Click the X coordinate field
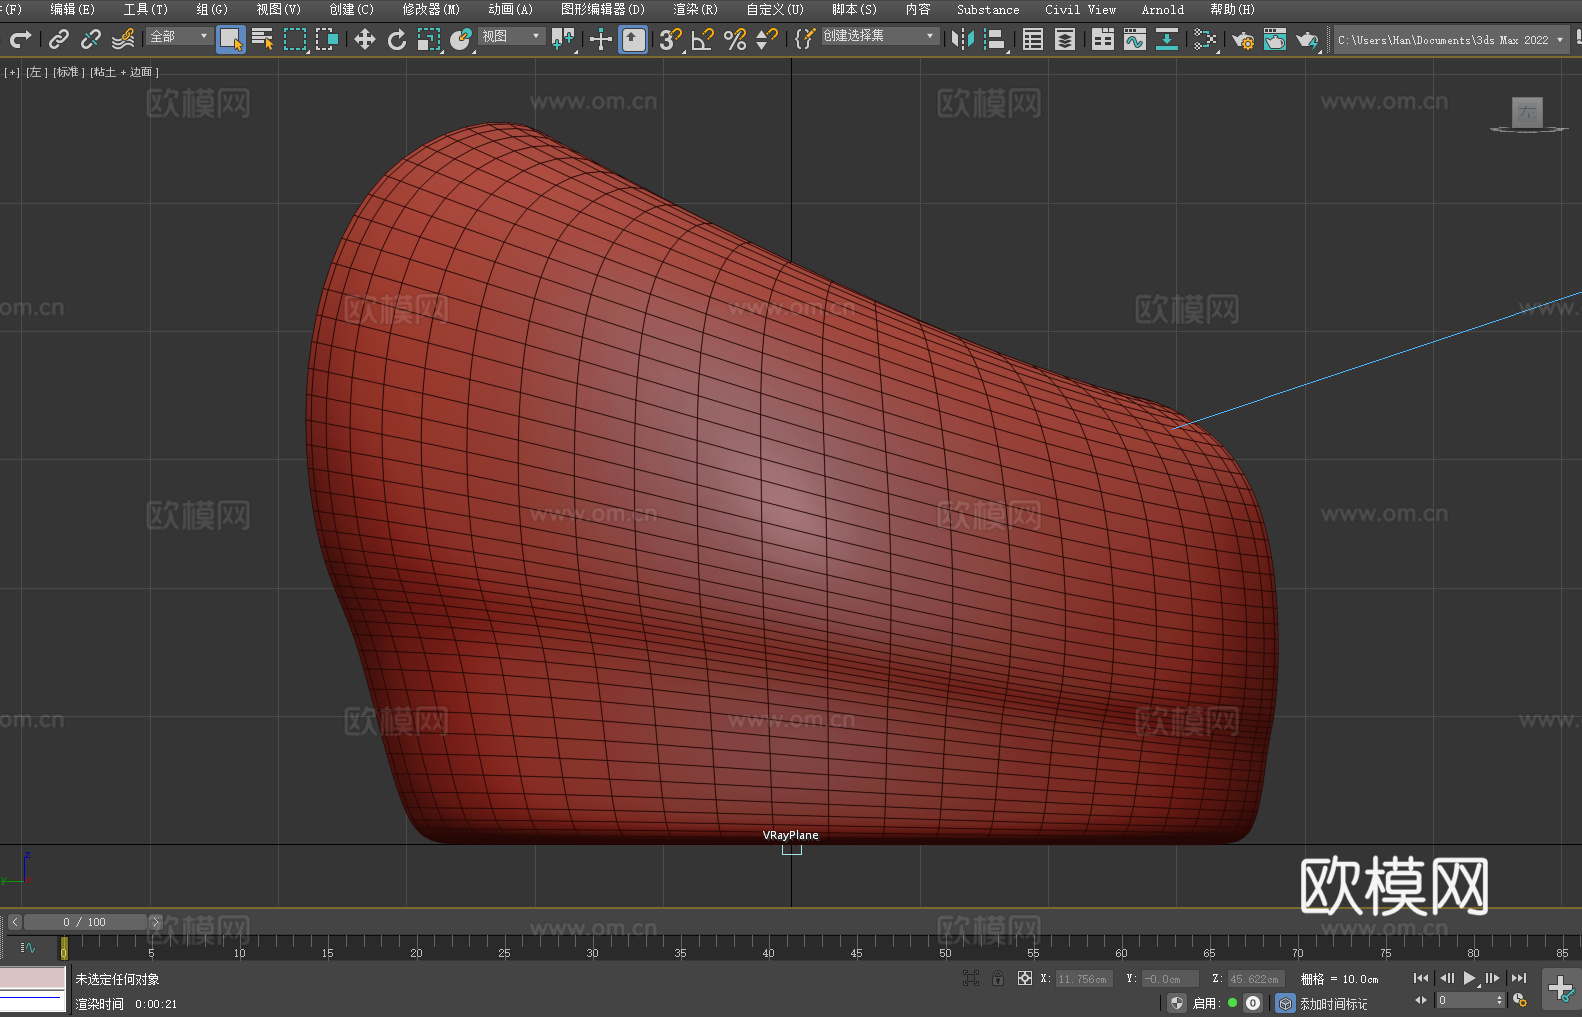The height and width of the screenshot is (1017, 1582). click(1083, 979)
